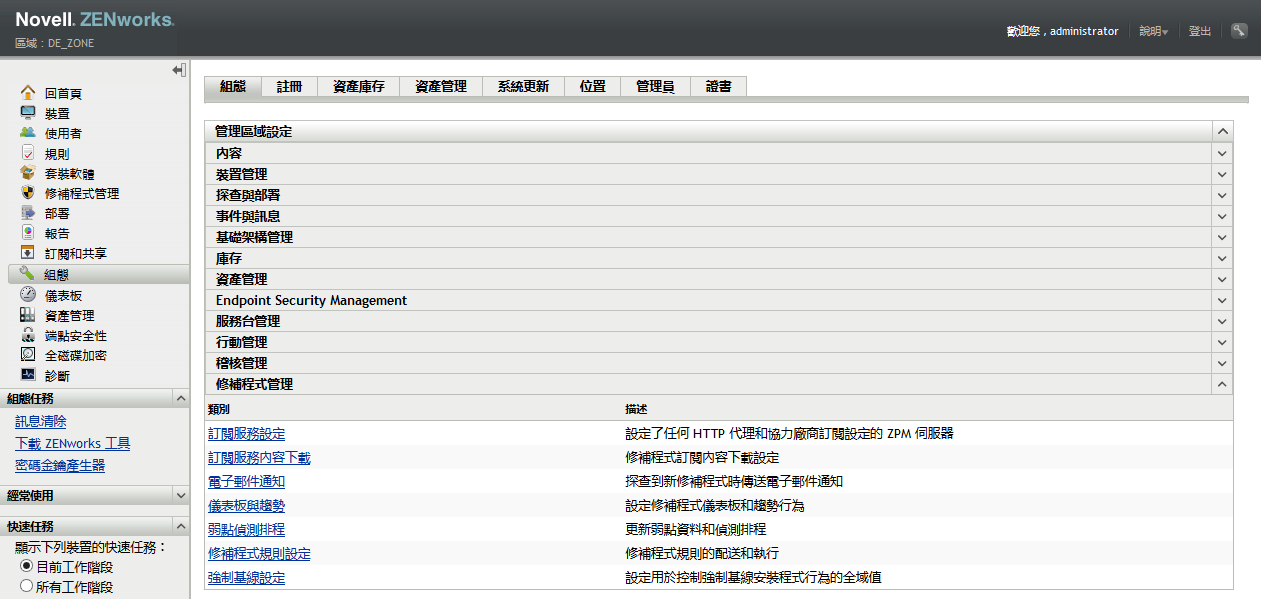Click the 訂閱和共享 icon
This screenshot has height=599, width=1261.
28,253
